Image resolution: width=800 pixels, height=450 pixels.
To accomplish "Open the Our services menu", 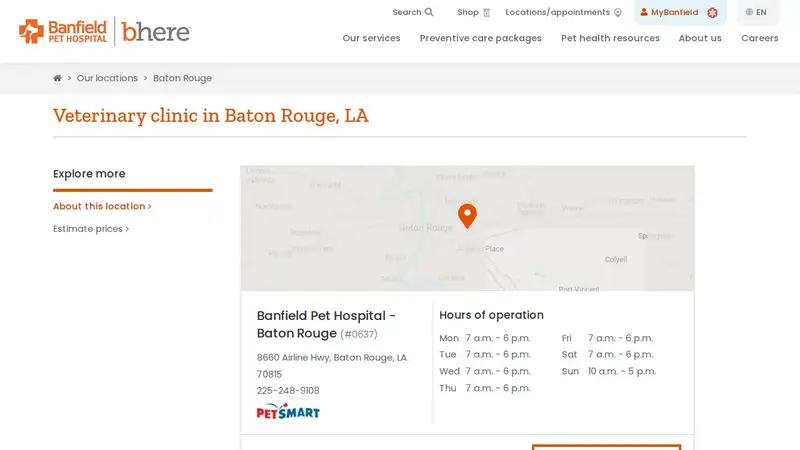I will coord(371,38).
